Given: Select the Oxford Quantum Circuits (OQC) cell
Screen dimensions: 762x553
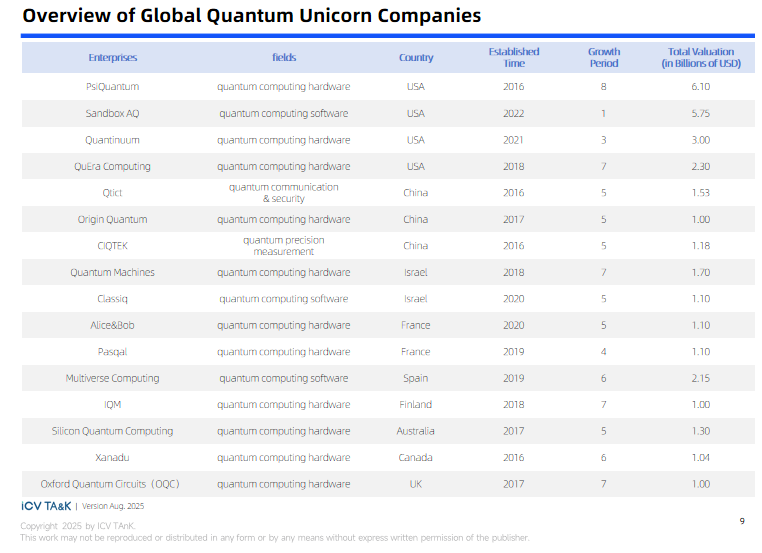Looking at the screenshot, I should click(x=110, y=485).
